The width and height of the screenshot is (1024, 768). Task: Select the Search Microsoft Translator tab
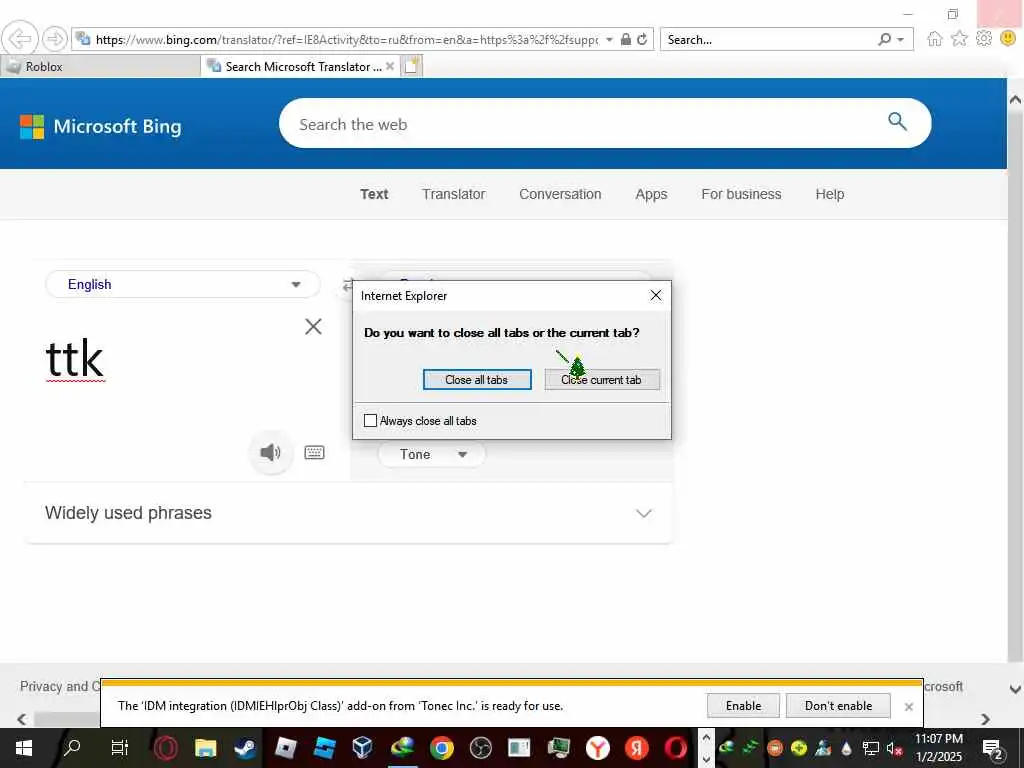coord(299,67)
